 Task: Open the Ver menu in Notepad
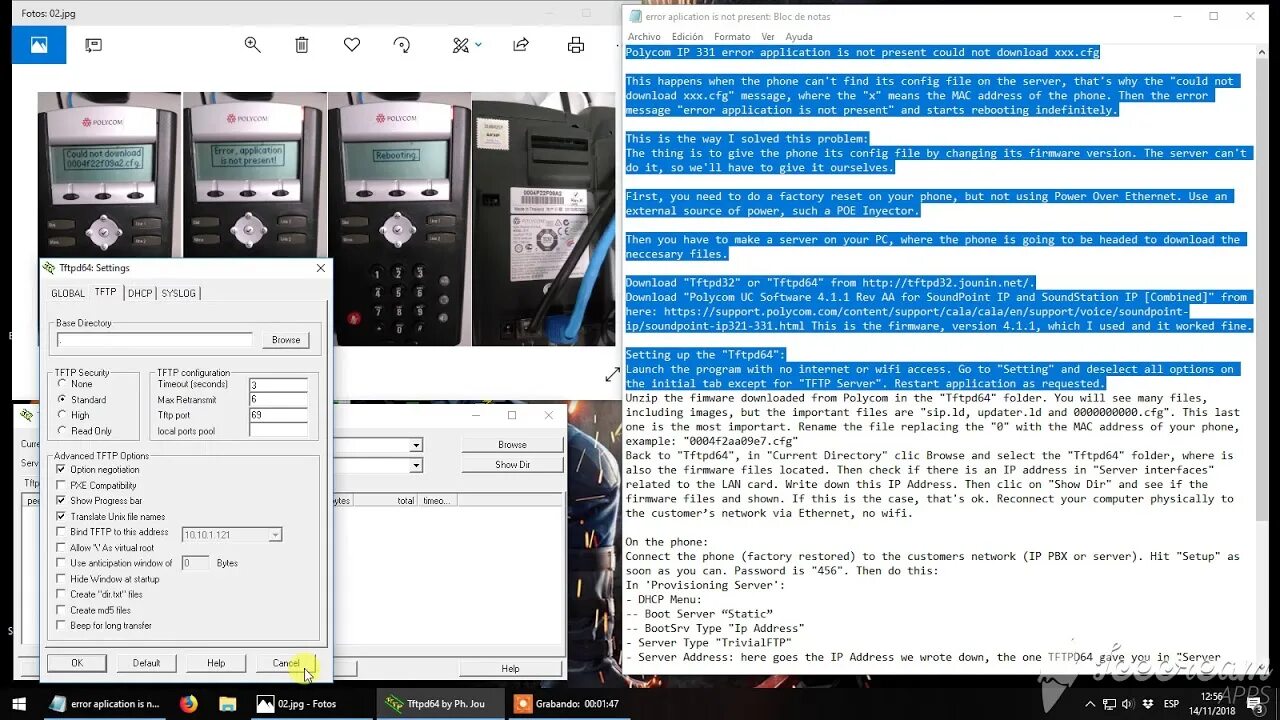click(x=768, y=37)
